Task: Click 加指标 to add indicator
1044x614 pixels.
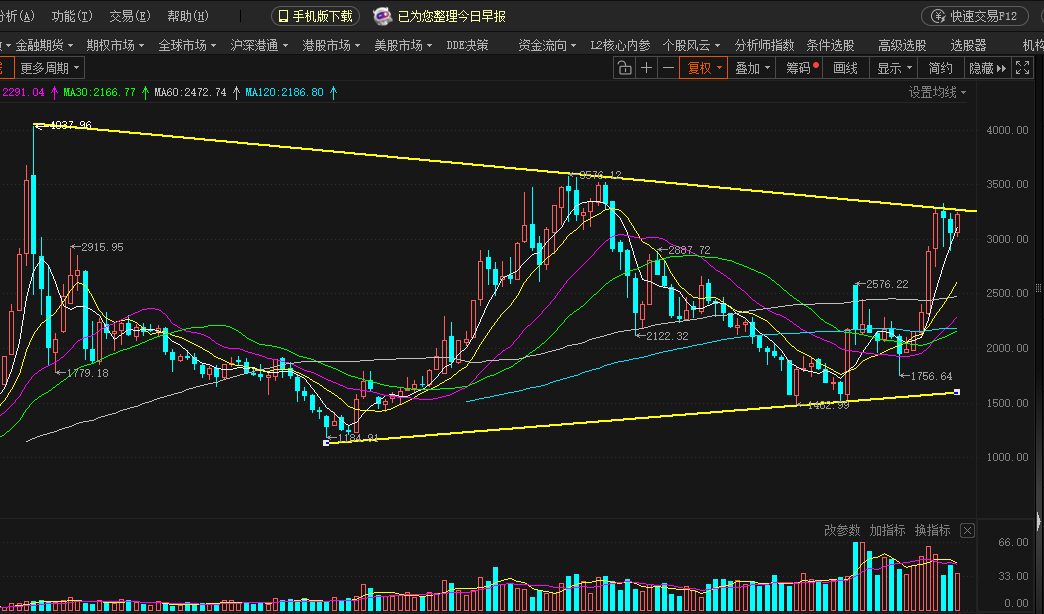Action: 887,530
